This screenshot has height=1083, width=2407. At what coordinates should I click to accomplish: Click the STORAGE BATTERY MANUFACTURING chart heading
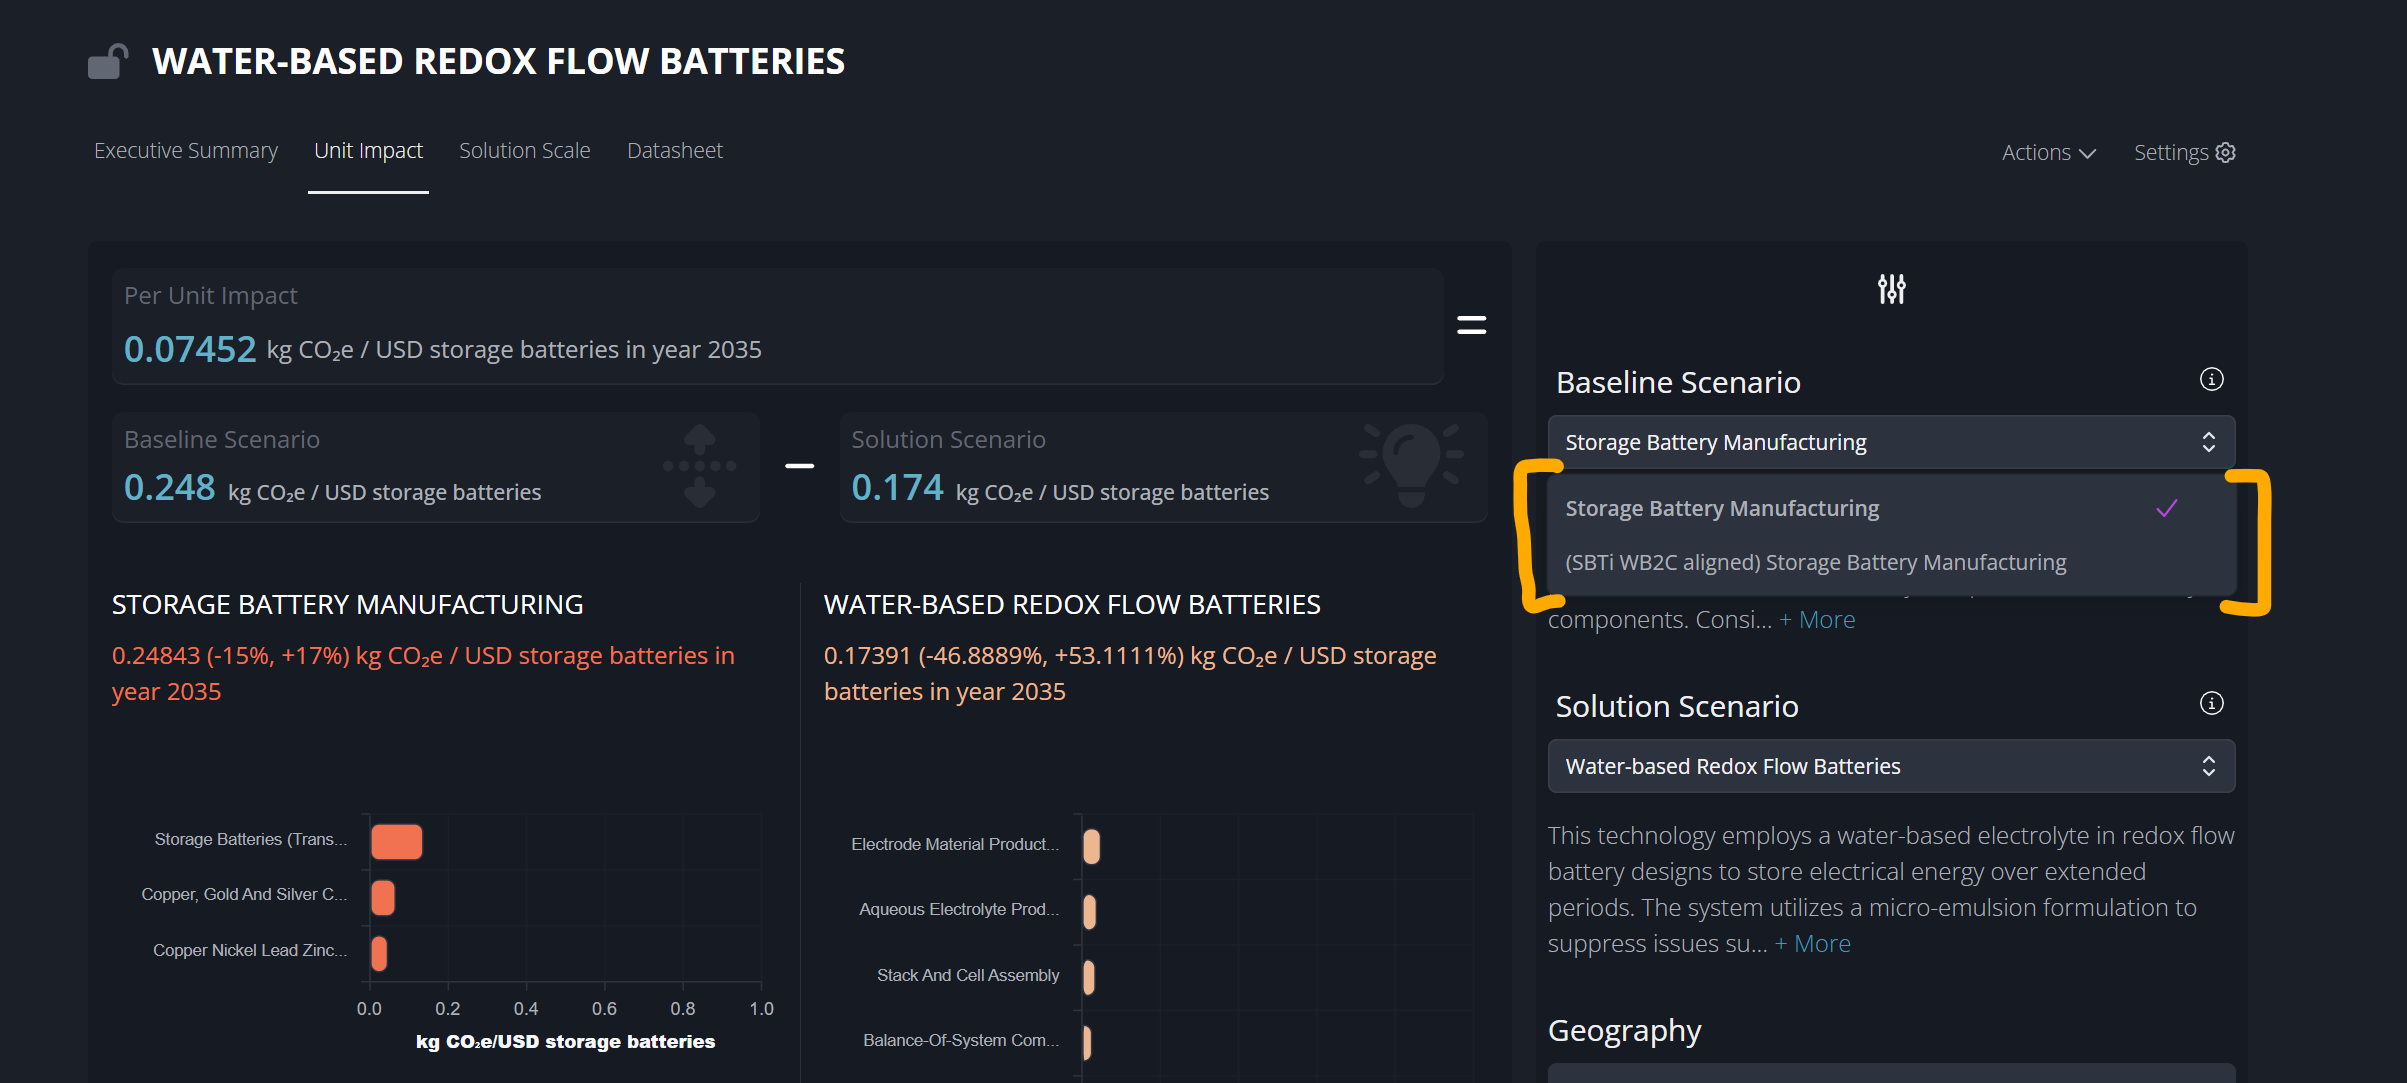[348, 605]
